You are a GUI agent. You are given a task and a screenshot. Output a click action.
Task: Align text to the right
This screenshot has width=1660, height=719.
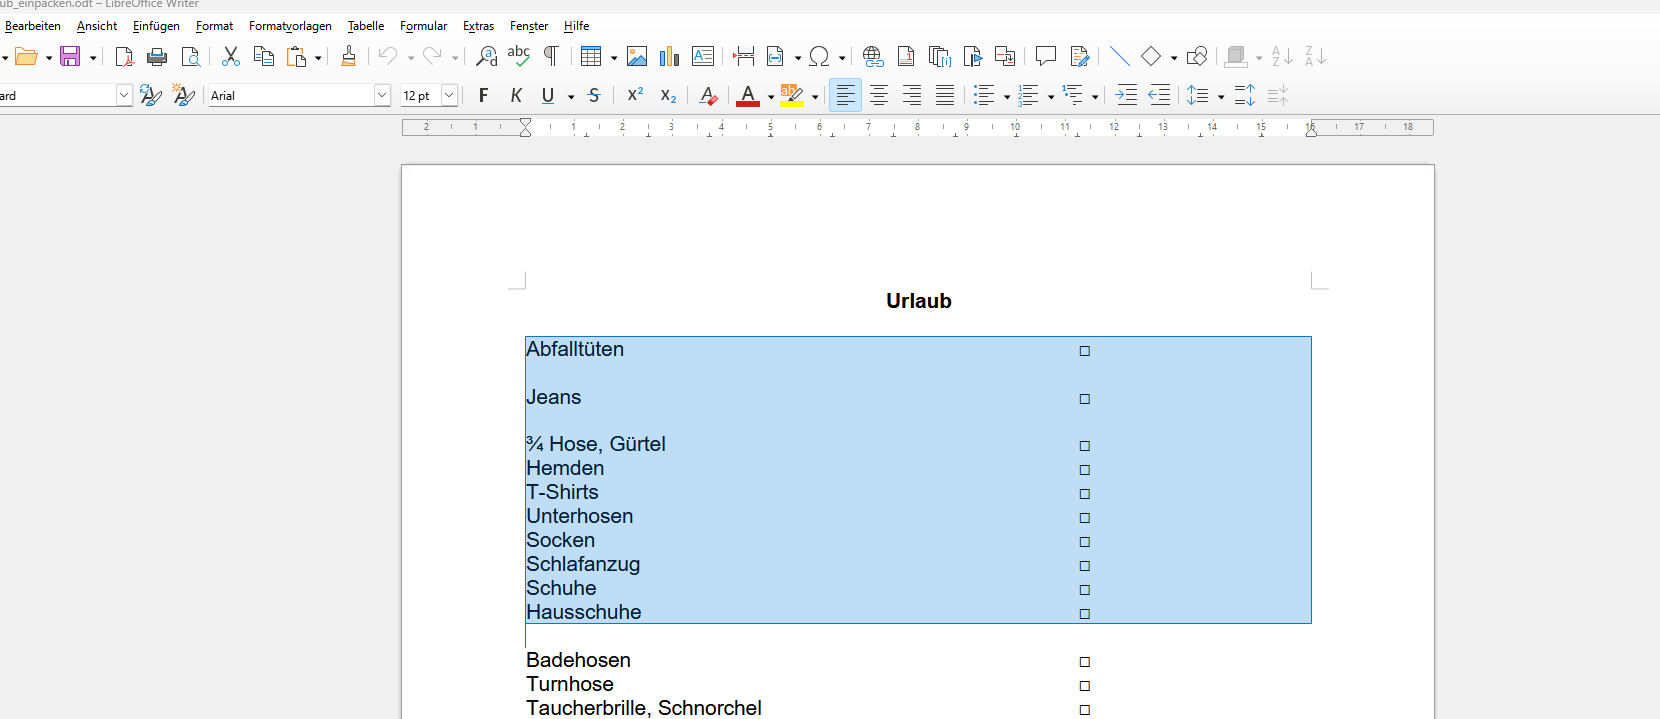[x=912, y=95]
